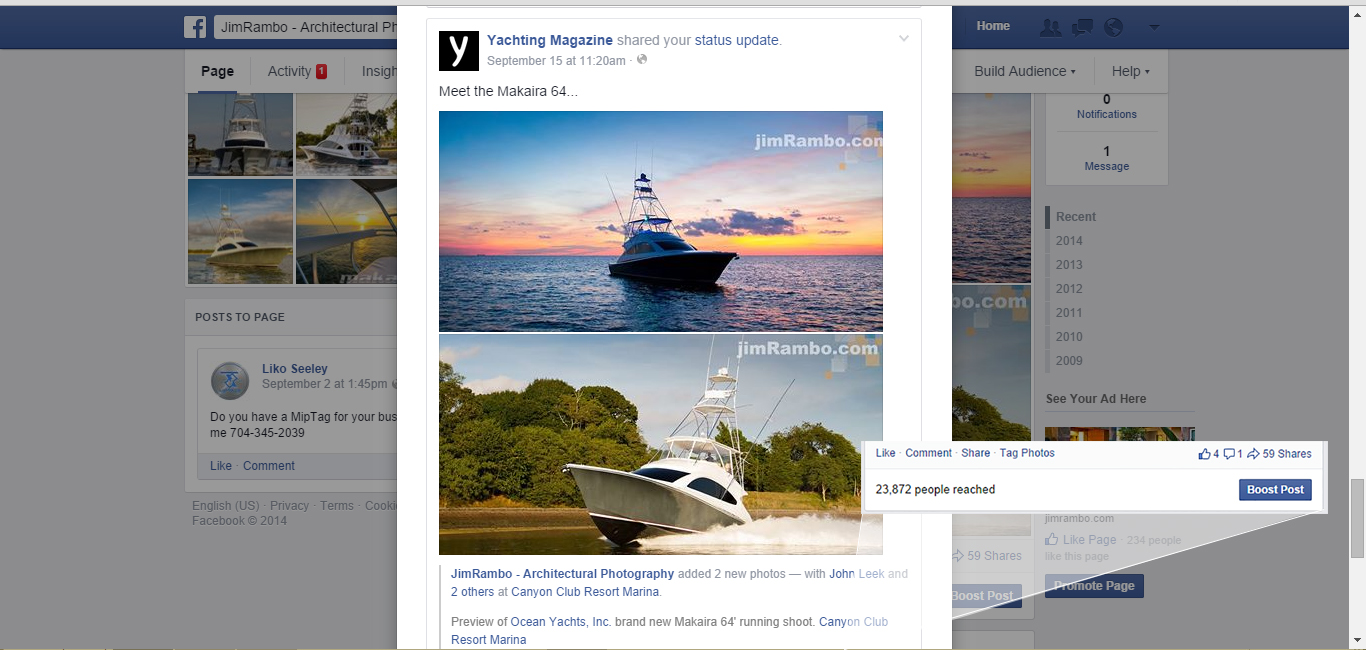Viewport: 1366px width, 650px height.
Task: Open the friend requests icon
Action: pyautogui.click(x=1050, y=27)
